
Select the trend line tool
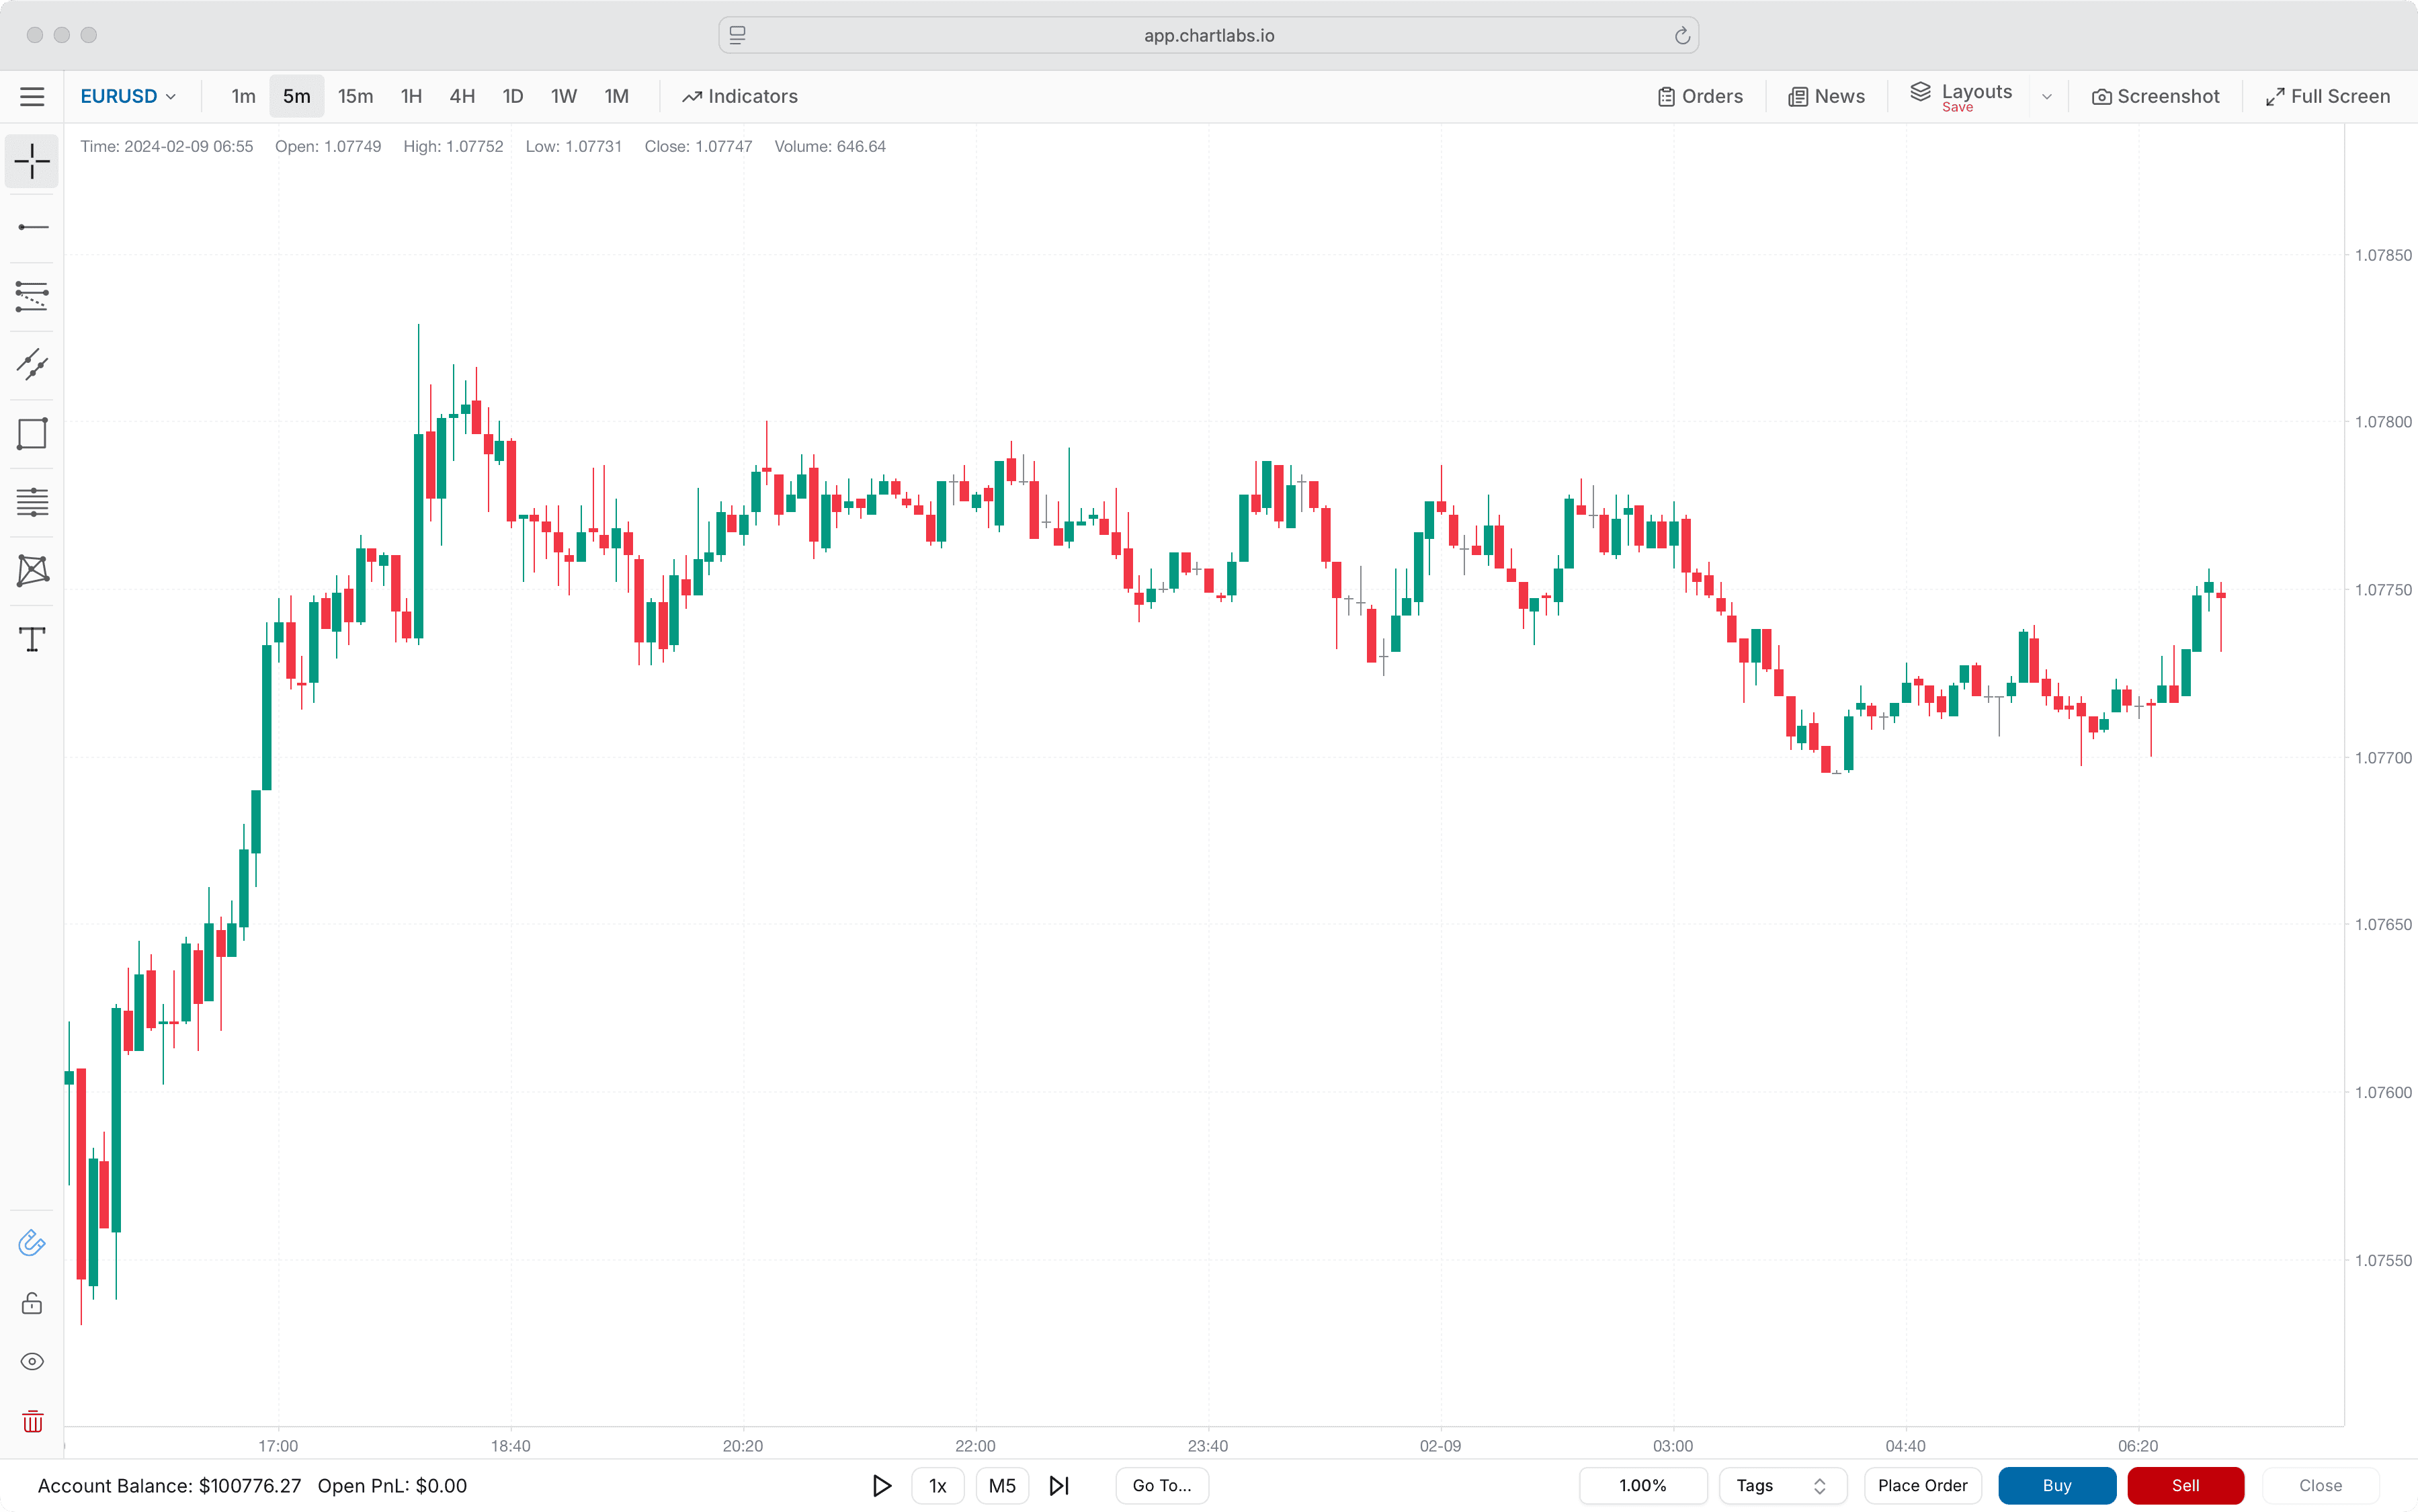point(32,364)
